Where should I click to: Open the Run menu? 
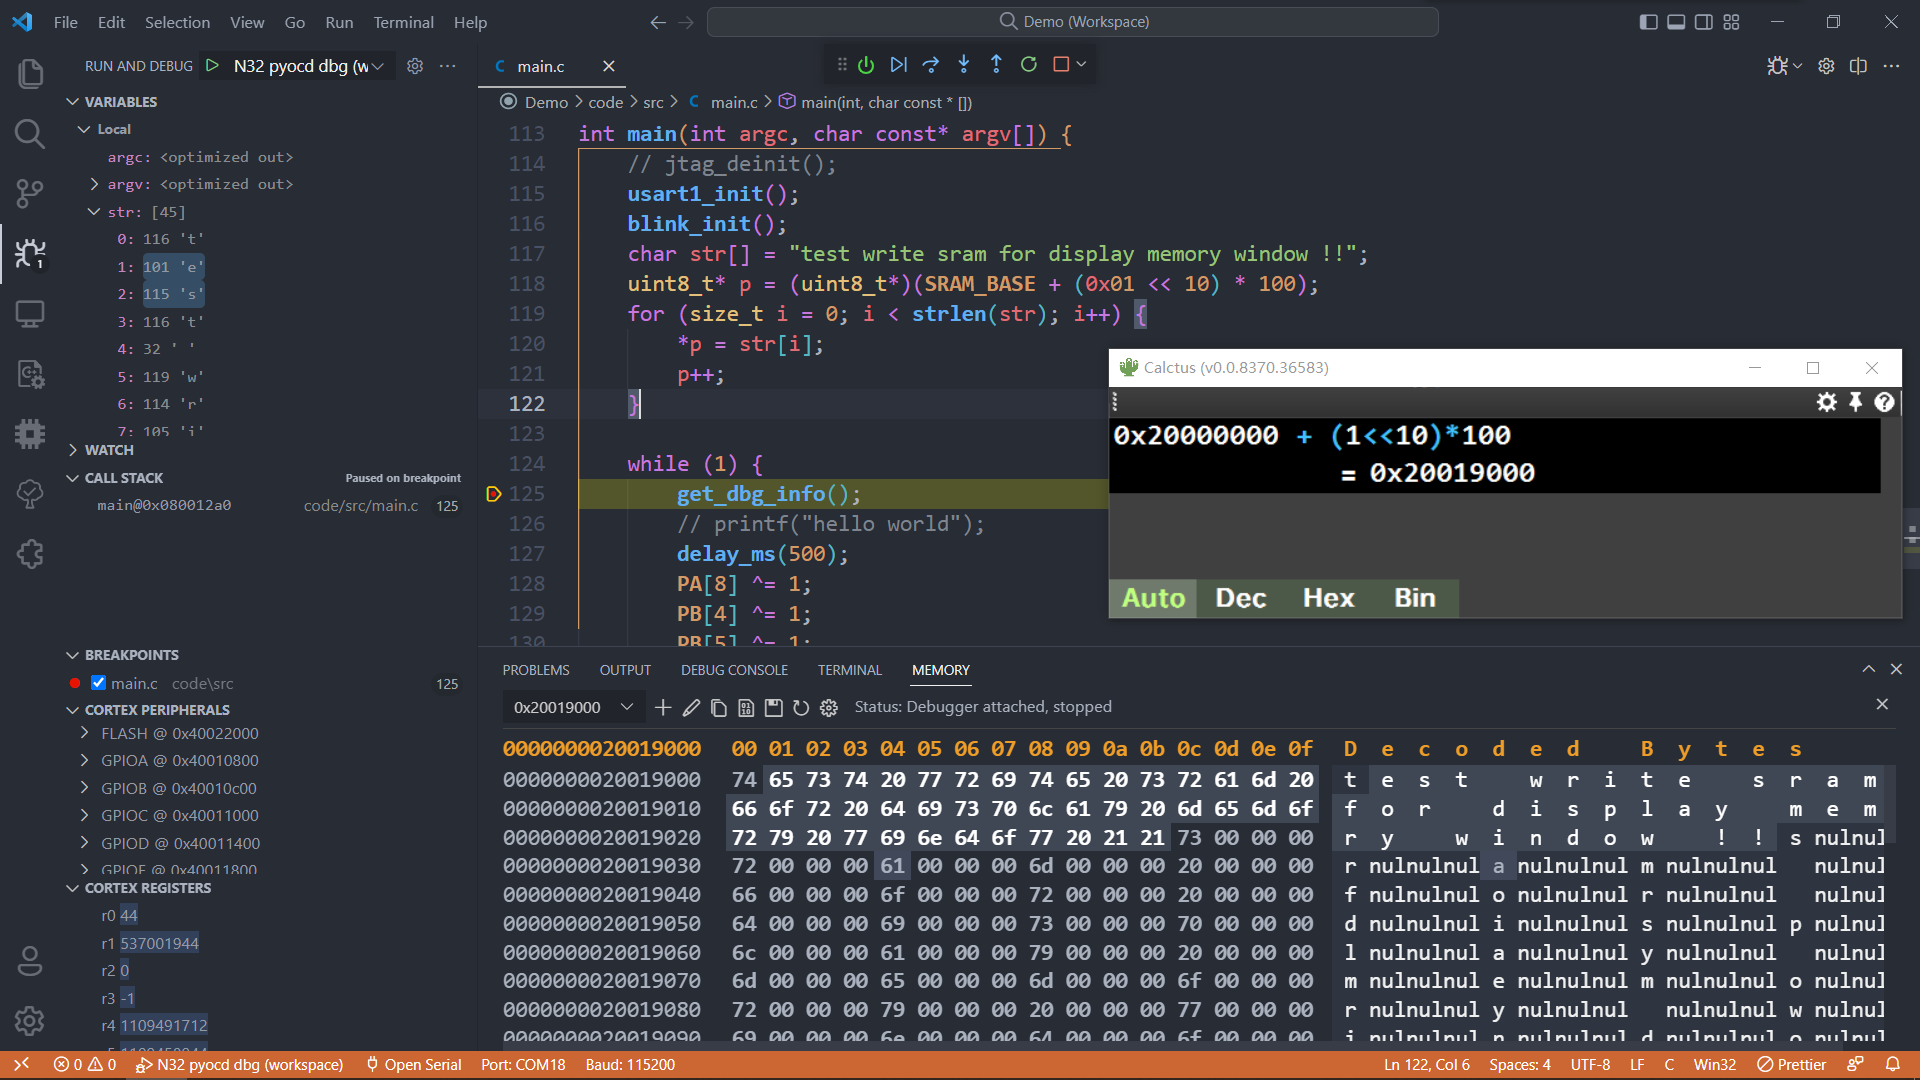pyautogui.click(x=339, y=22)
